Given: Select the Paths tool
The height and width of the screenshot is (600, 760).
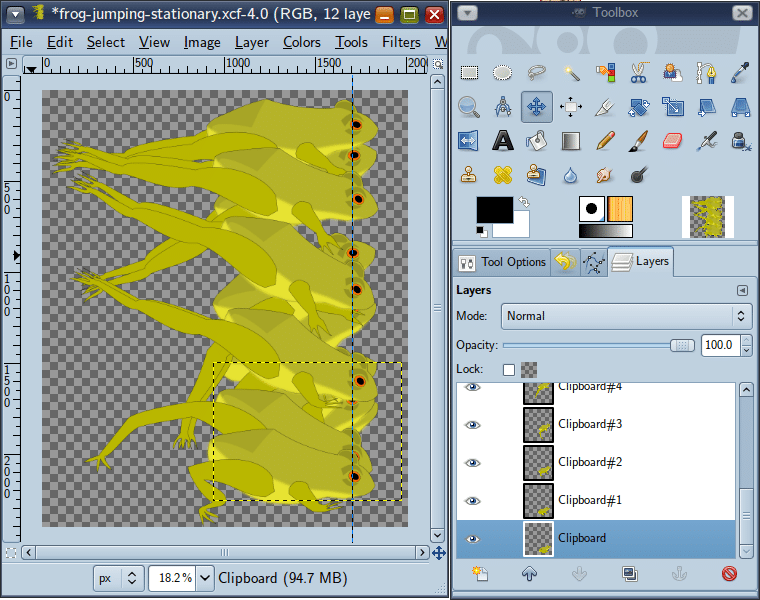Looking at the screenshot, I should (x=707, y=73).
